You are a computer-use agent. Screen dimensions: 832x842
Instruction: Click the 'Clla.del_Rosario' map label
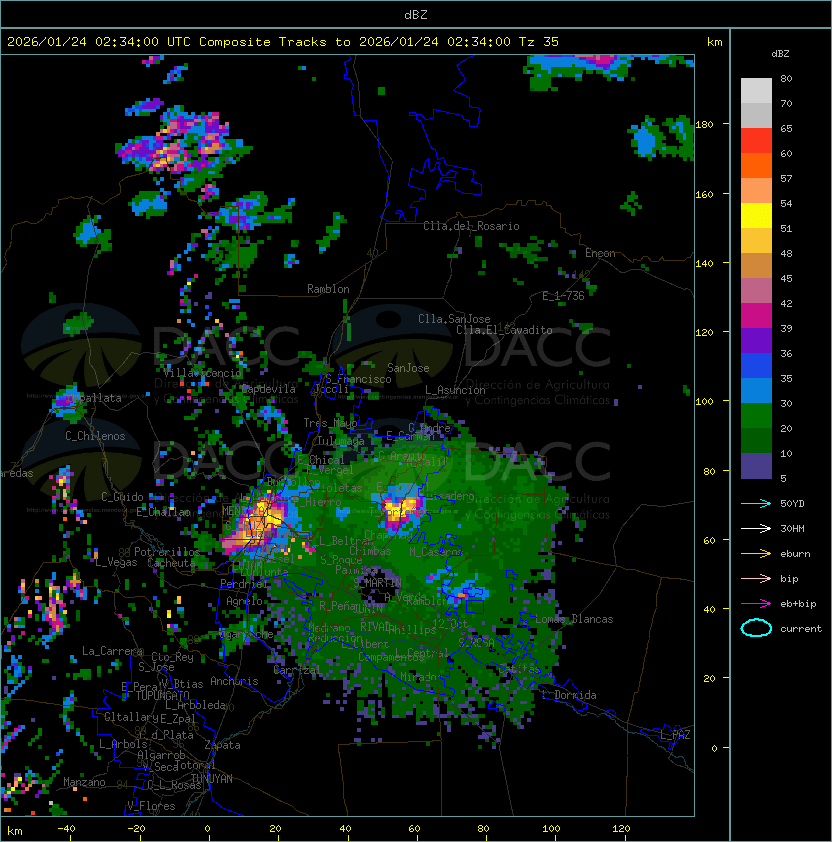(x=471, y=226)
